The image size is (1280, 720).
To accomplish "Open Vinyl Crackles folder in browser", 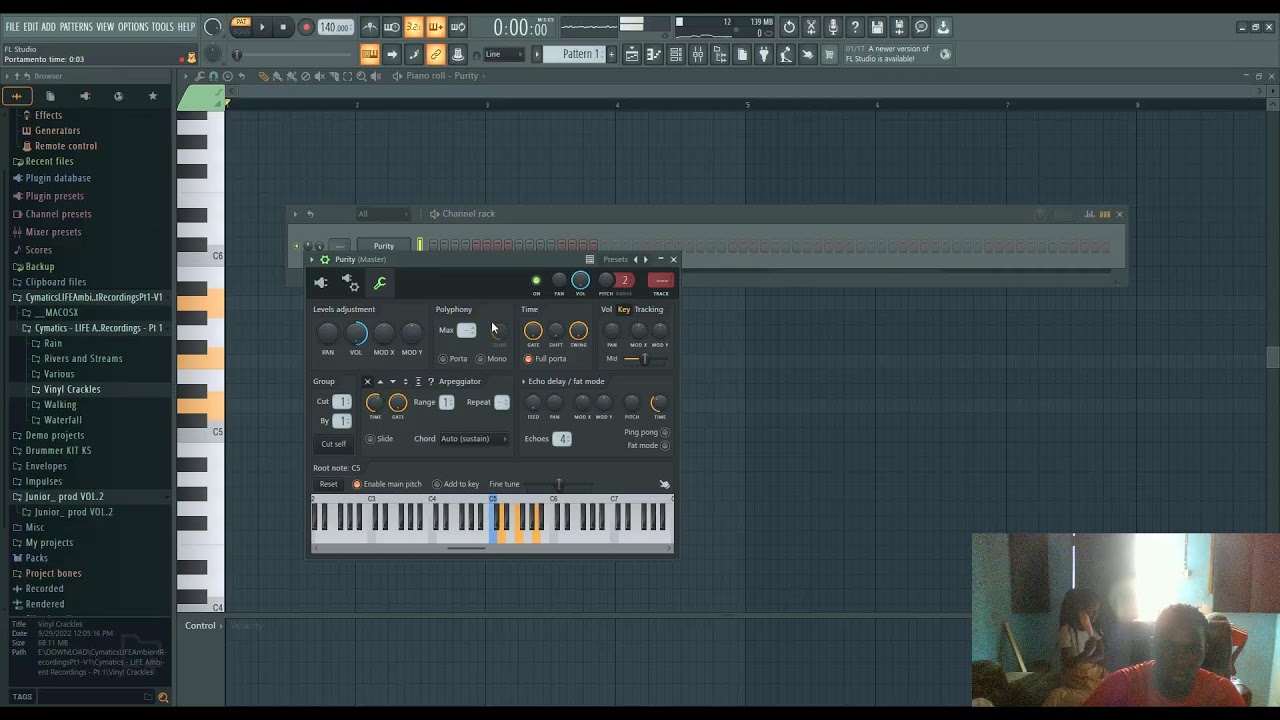I will pyautogui.click(x=72, y=389).
